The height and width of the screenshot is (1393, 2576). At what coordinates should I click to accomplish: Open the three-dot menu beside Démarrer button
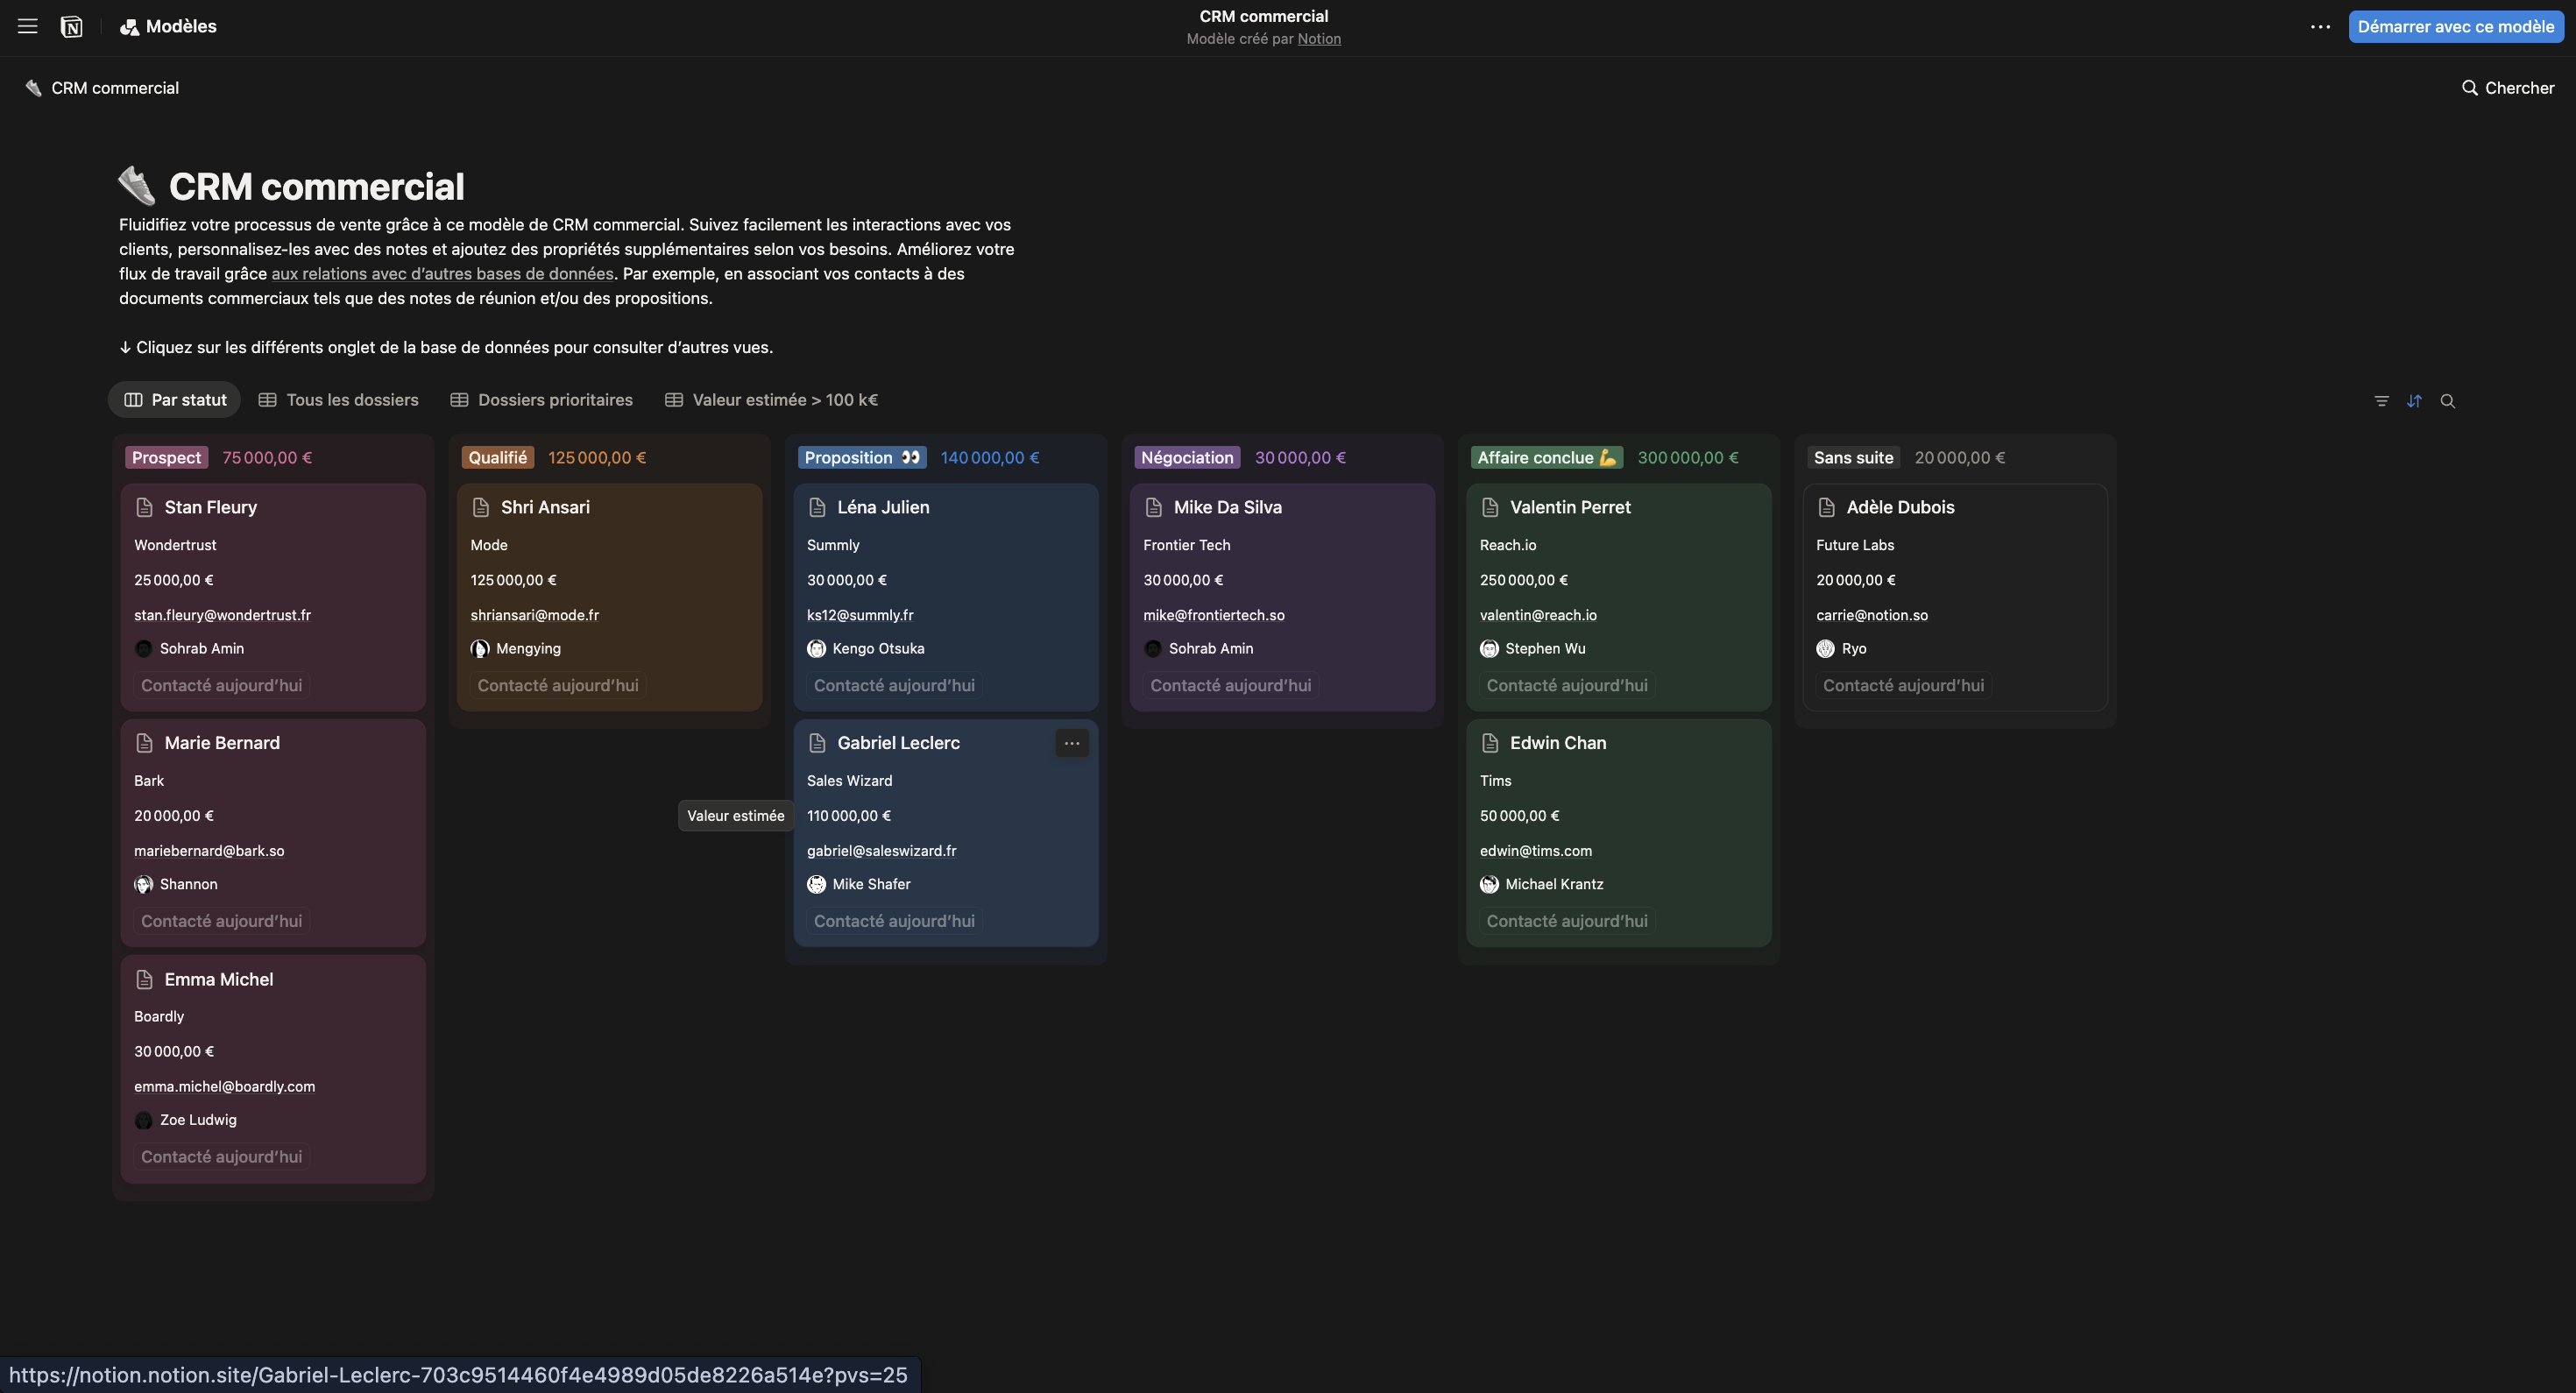point(2320,27)
